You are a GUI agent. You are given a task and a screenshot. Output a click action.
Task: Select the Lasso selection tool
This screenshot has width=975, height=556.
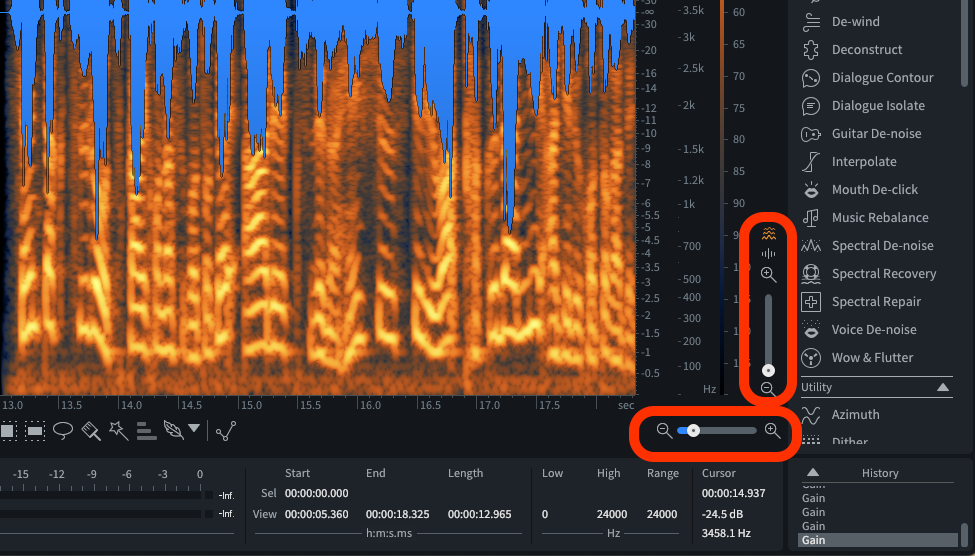tap(63, 431)
